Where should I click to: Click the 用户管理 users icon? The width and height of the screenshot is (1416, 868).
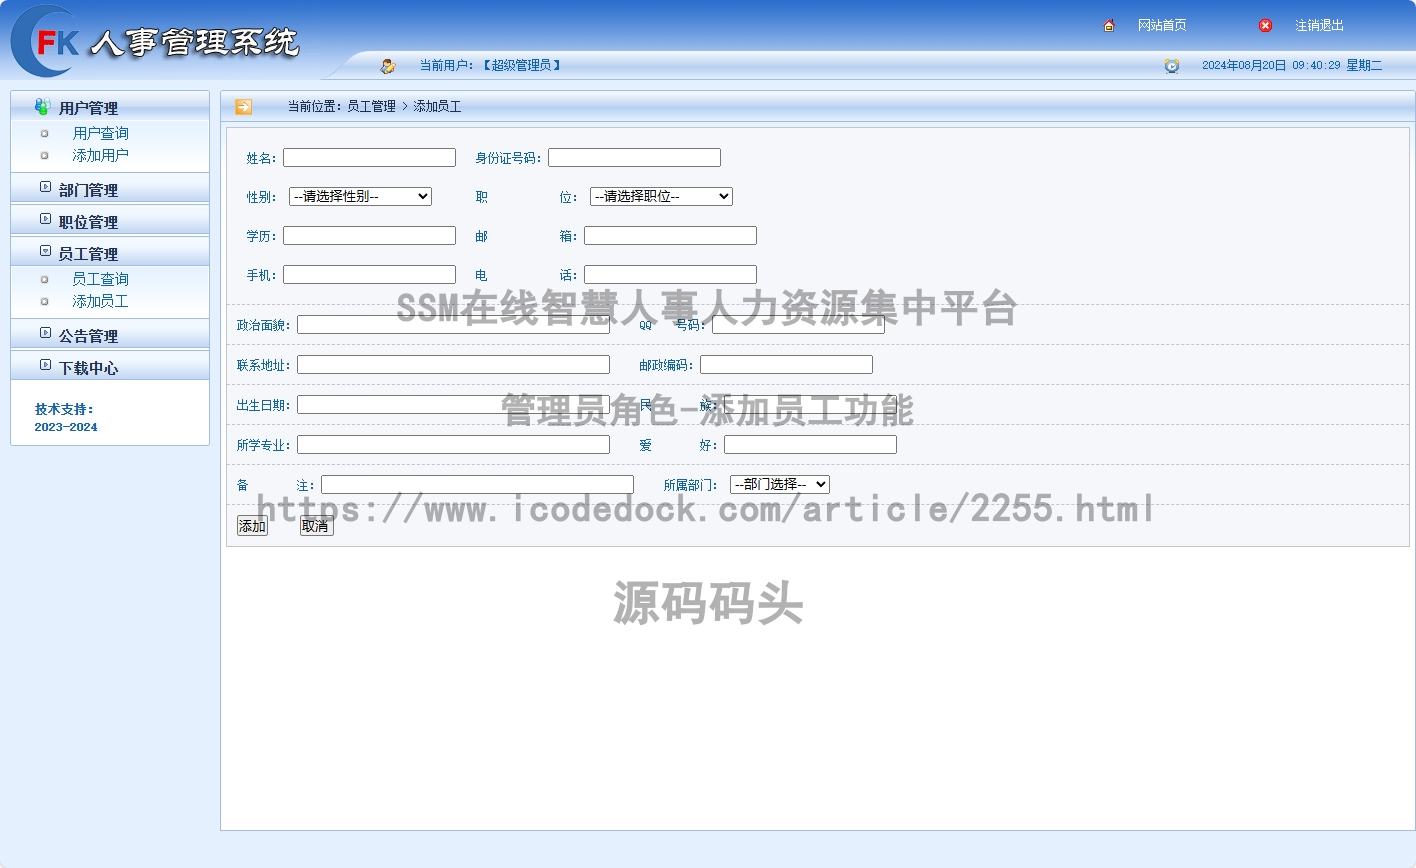coord(42,106)
